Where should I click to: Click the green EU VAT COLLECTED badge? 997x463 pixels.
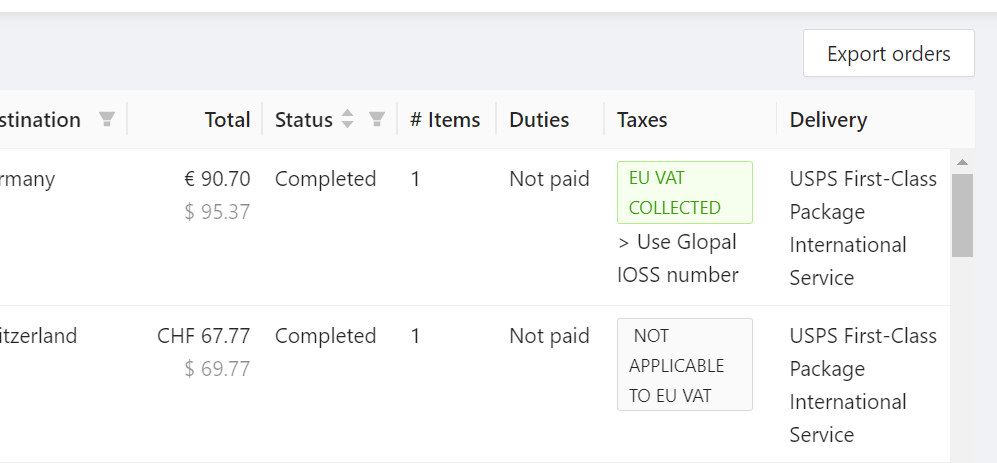click(684, 192)
